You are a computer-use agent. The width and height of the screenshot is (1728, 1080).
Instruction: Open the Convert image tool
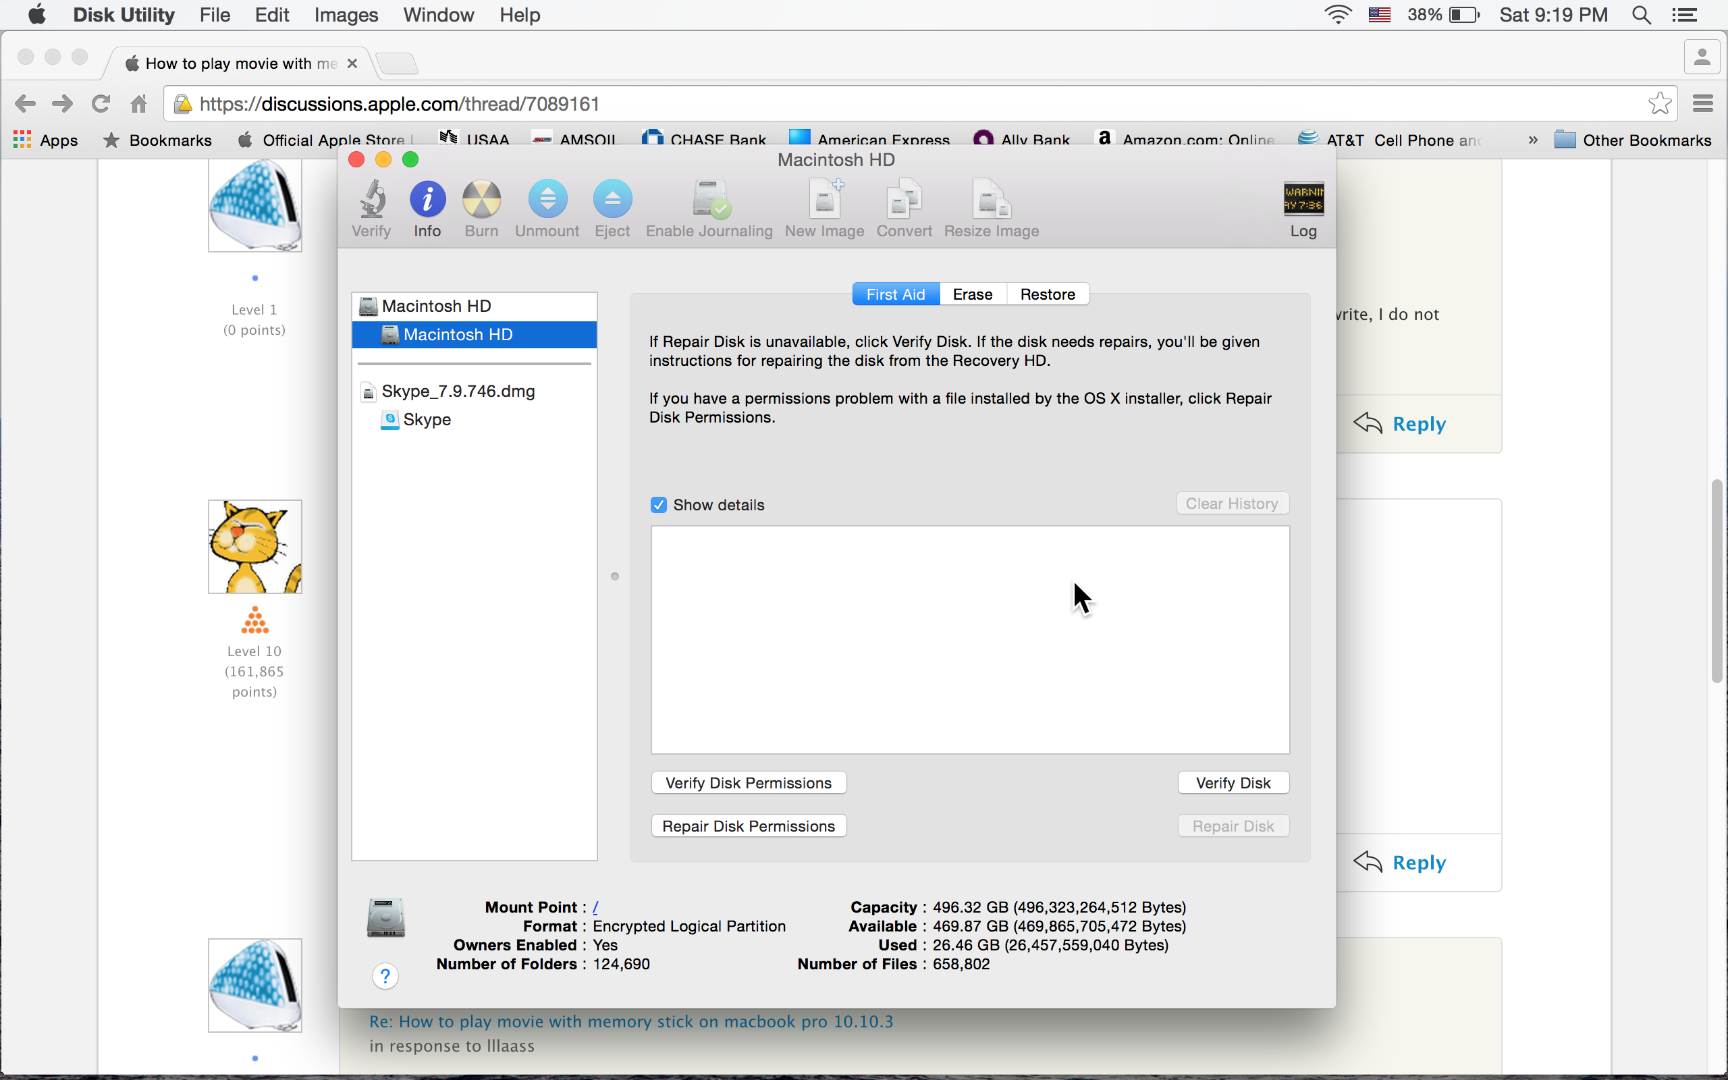pyautogui.click(x=903, y=205)
